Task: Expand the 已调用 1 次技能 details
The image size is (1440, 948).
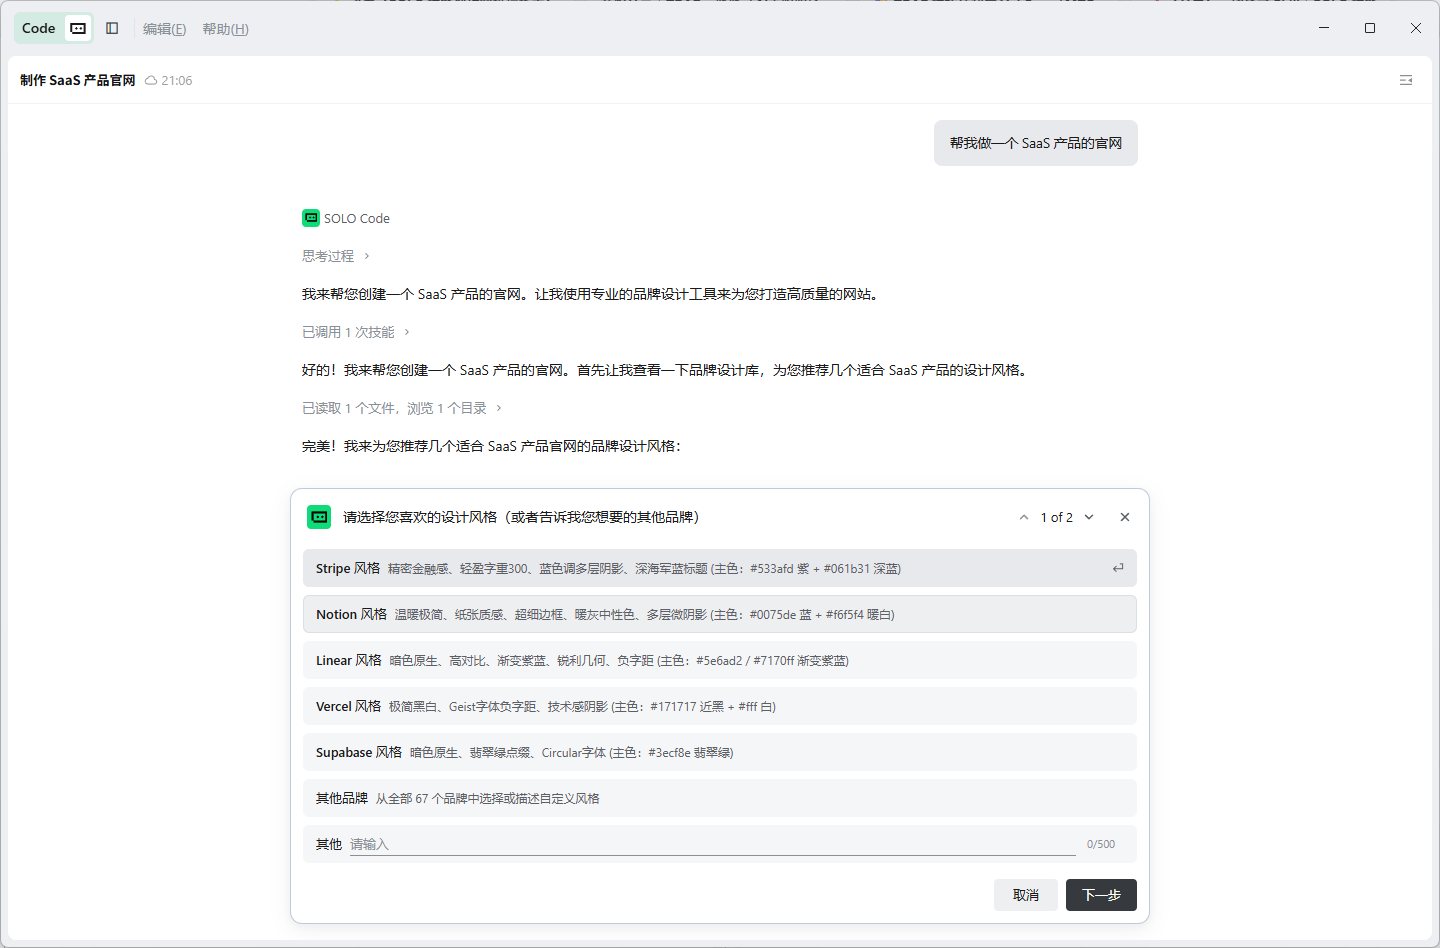Action: [x=356, y=332]
